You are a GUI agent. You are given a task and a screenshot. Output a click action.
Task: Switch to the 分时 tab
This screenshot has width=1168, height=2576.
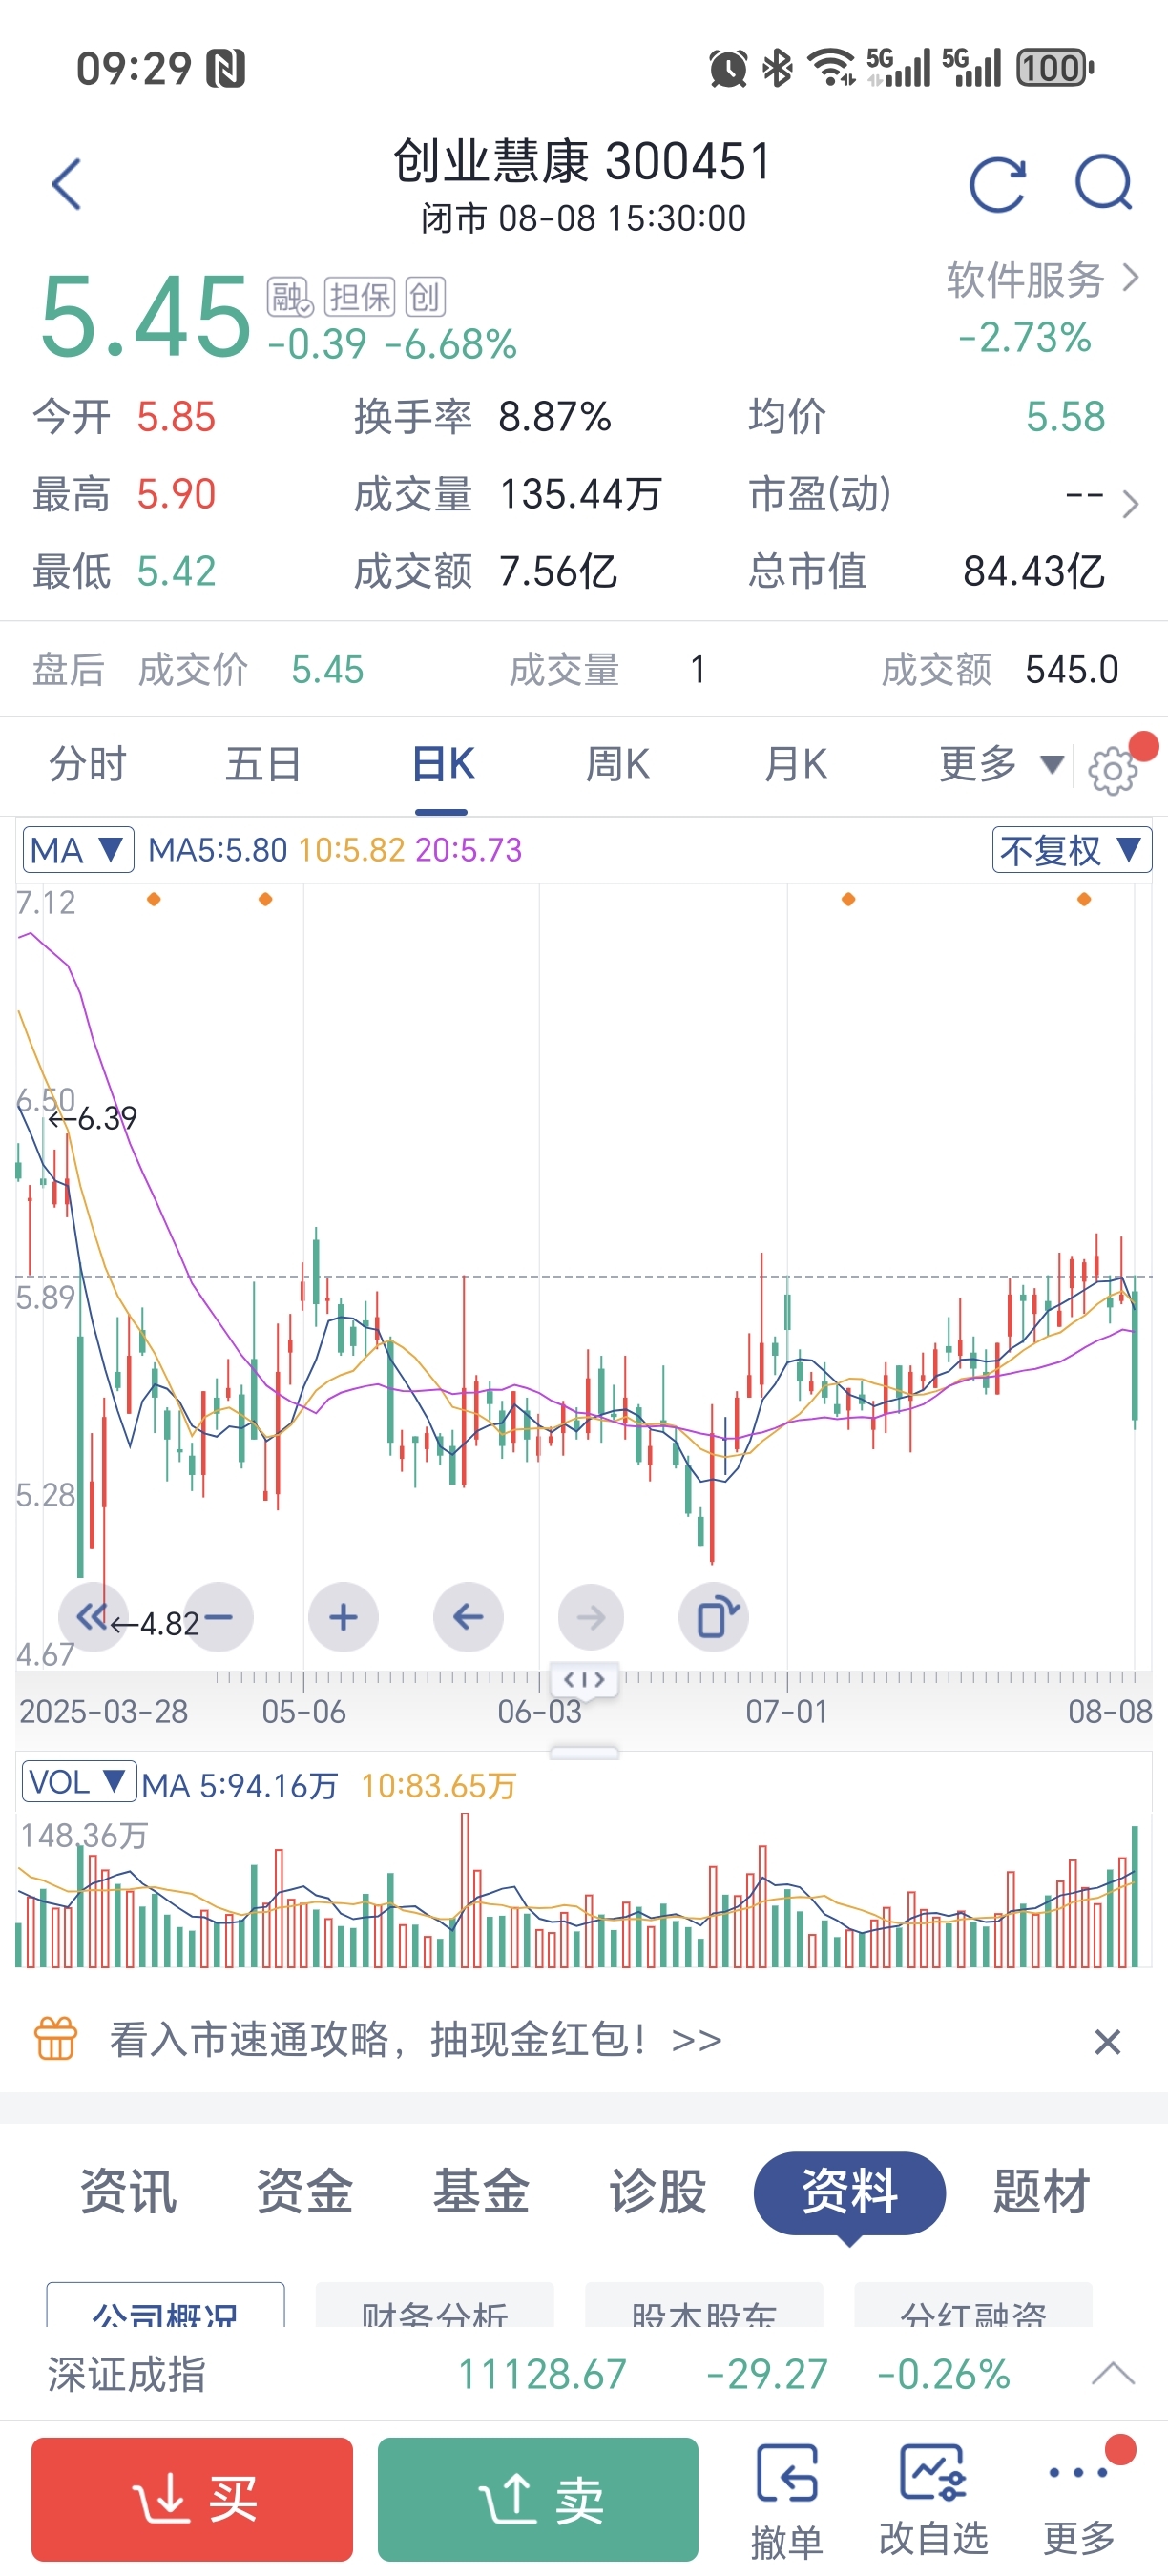pyautogui.click(x=88, y=765)
